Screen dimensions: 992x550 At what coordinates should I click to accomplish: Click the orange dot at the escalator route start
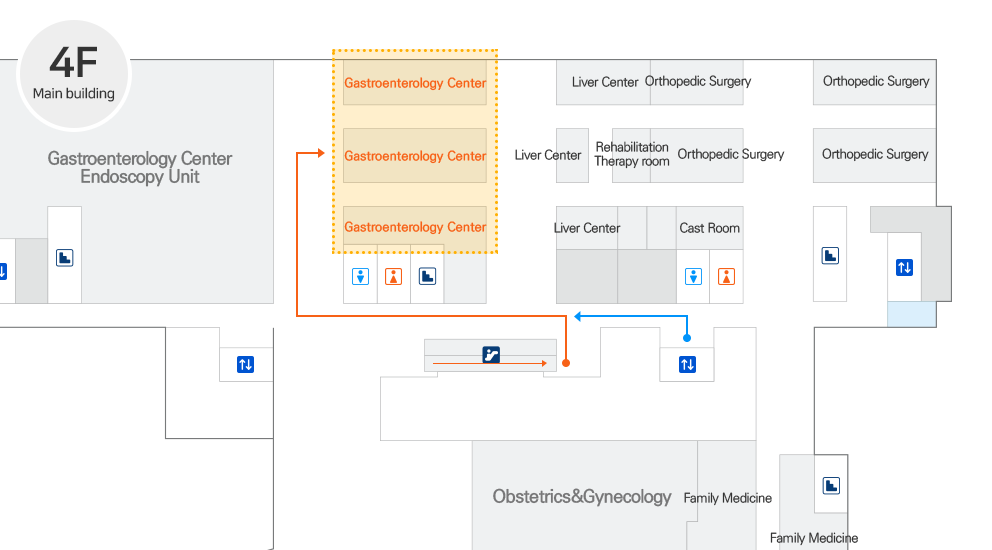tap(566, 364)
